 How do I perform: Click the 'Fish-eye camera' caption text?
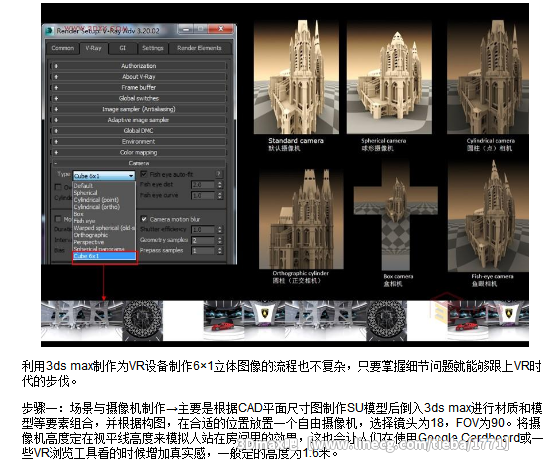tap(492, 276)
